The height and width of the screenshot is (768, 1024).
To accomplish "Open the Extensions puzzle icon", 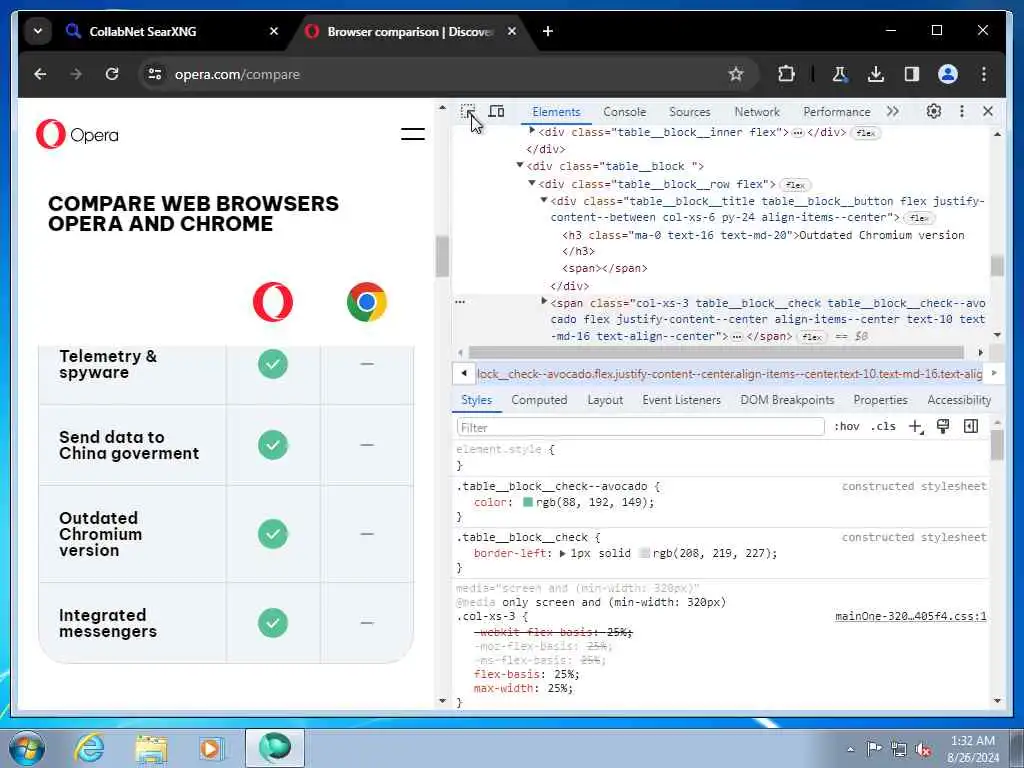I will pyautogui.click(x=786, y=74).
